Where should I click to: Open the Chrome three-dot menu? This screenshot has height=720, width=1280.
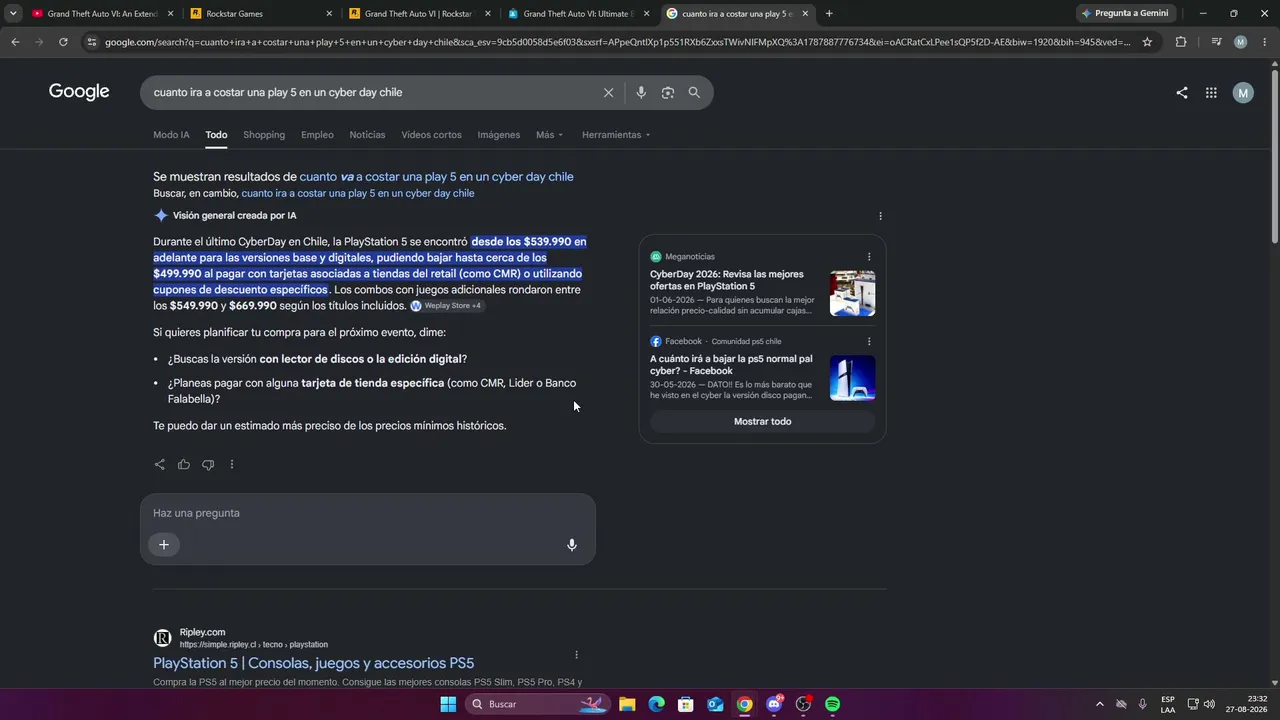coord(1265,42)
